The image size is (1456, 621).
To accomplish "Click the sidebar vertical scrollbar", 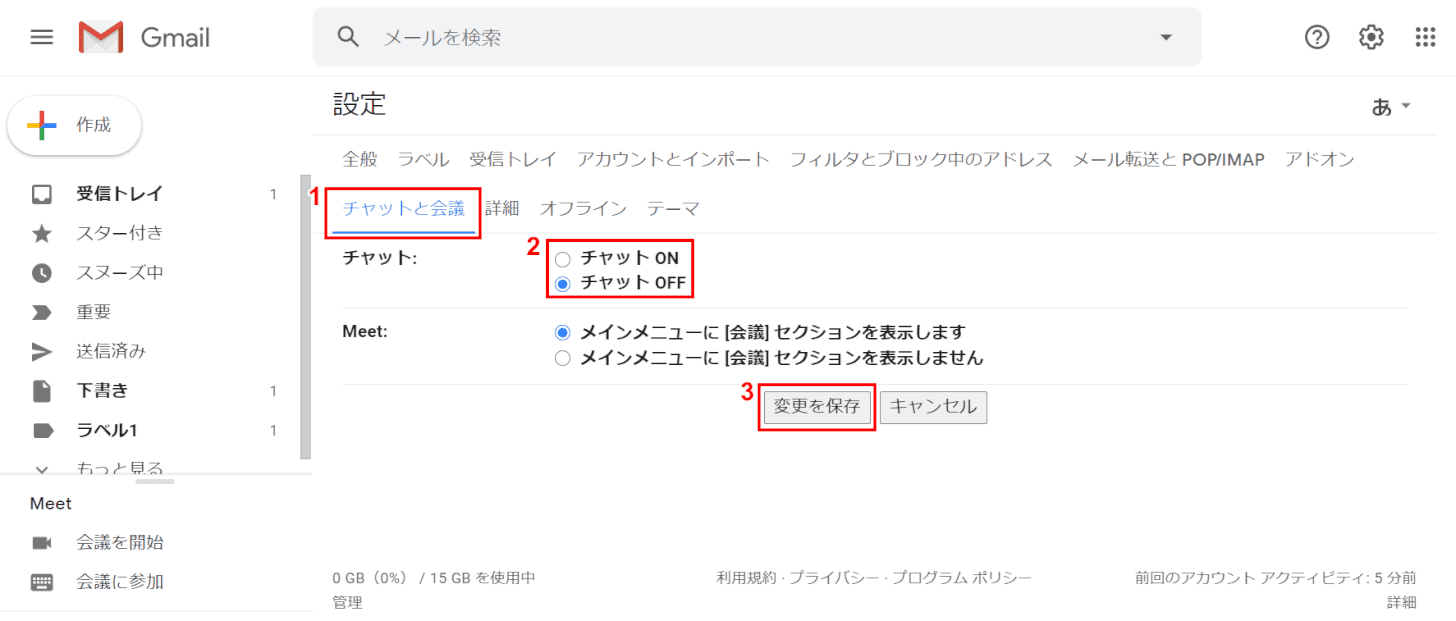I will tap(306, 316).
